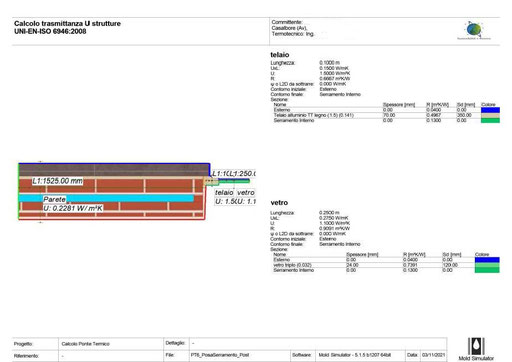Click the 'vetro' section heading
Screen dimensions: 512x362
[279, 203]
